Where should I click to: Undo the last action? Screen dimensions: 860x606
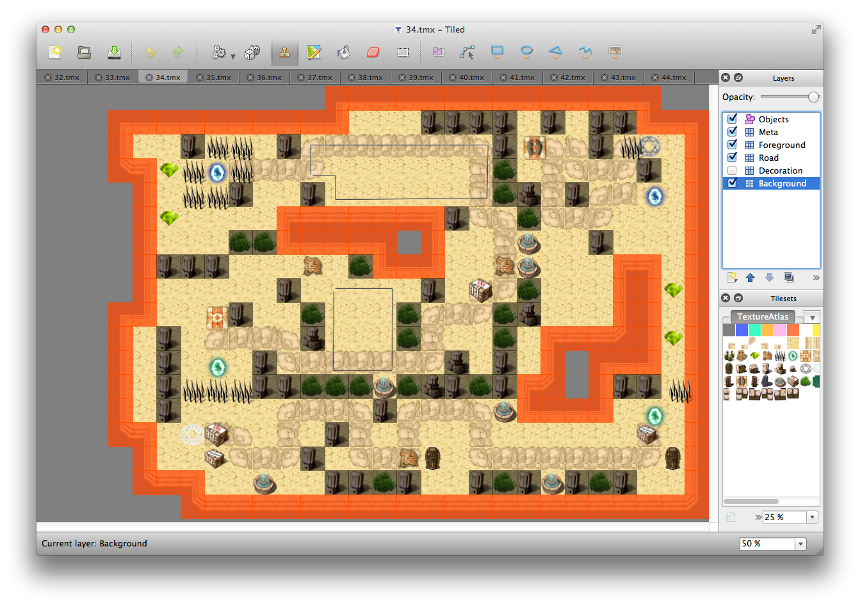coord(150,52)
